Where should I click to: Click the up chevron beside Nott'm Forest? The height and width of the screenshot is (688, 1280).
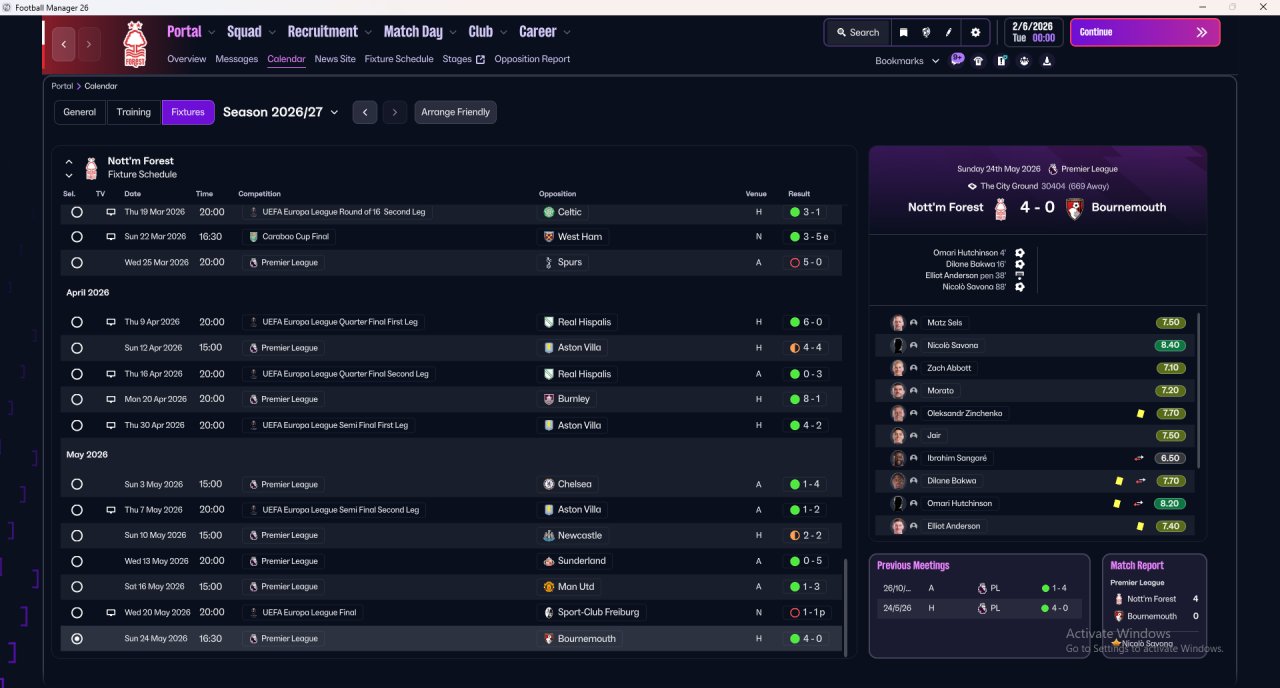point(69,161)
